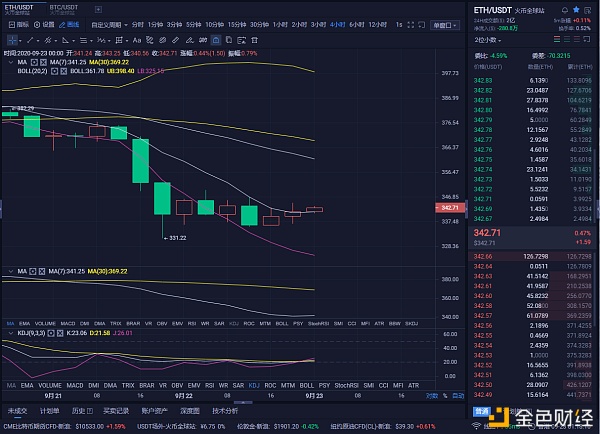Click the 1s refresh interval button
This screenshot has height=434, width=600.
tap(399, 25)
